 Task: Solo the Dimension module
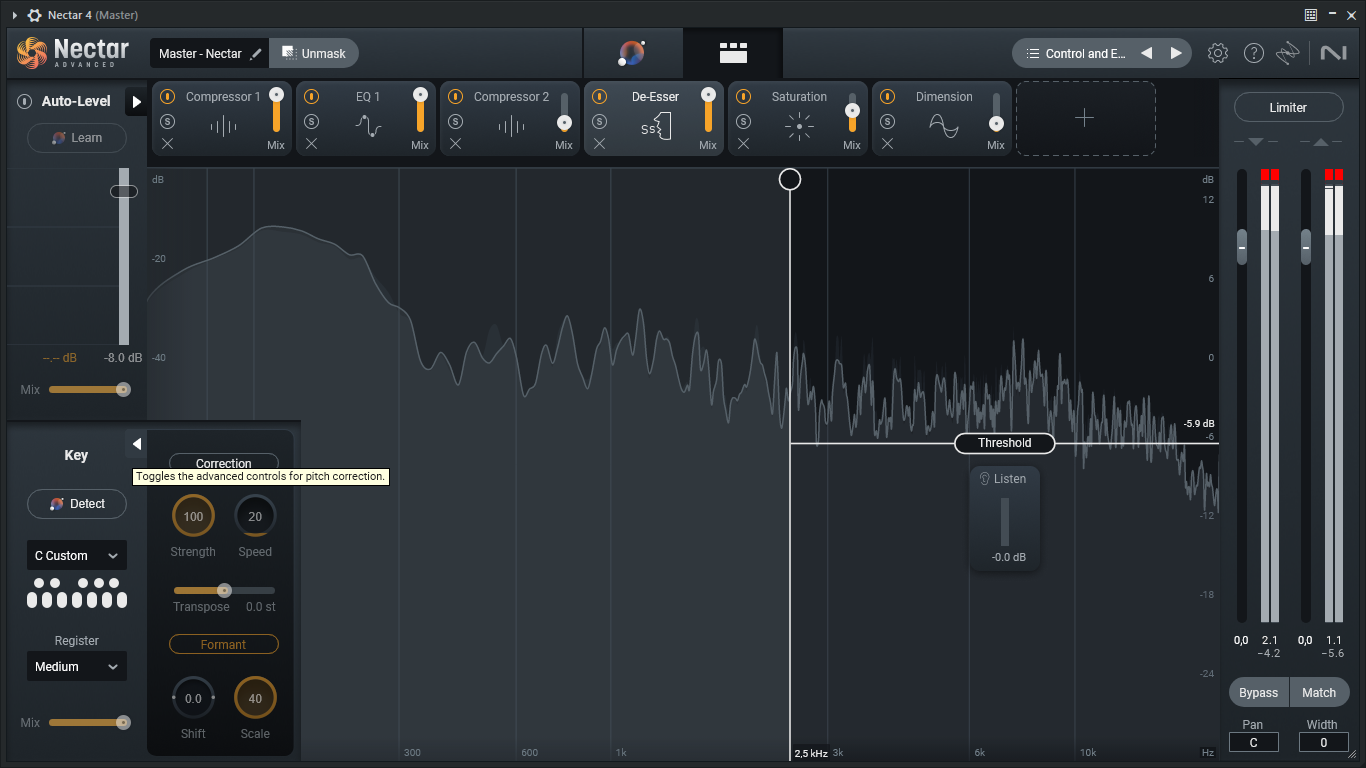click(x=887, y=121)
